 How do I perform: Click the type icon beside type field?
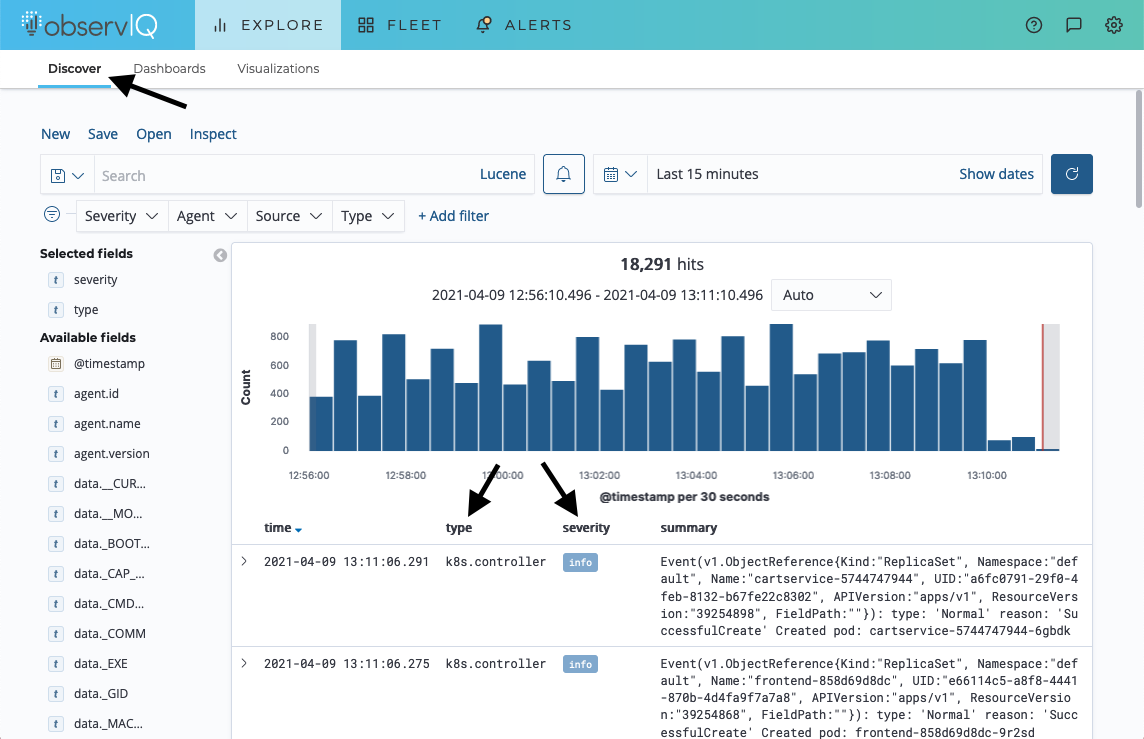click(55, 310)
